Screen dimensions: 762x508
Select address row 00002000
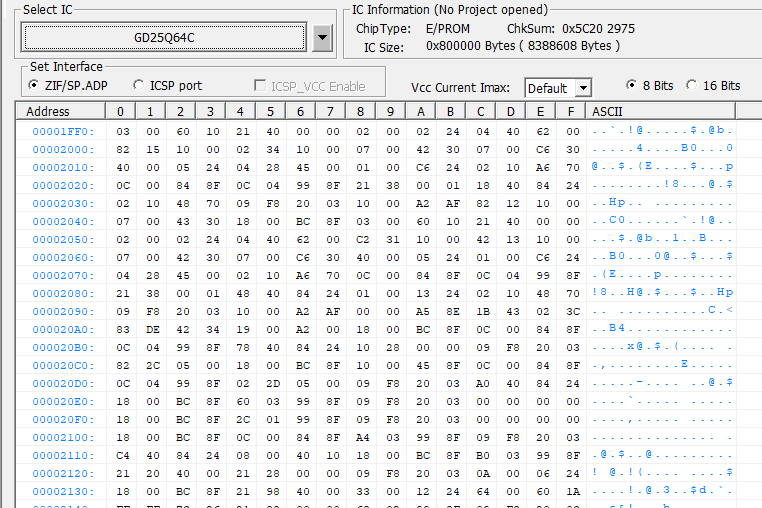pyautogui.click(x=63, y=149)
